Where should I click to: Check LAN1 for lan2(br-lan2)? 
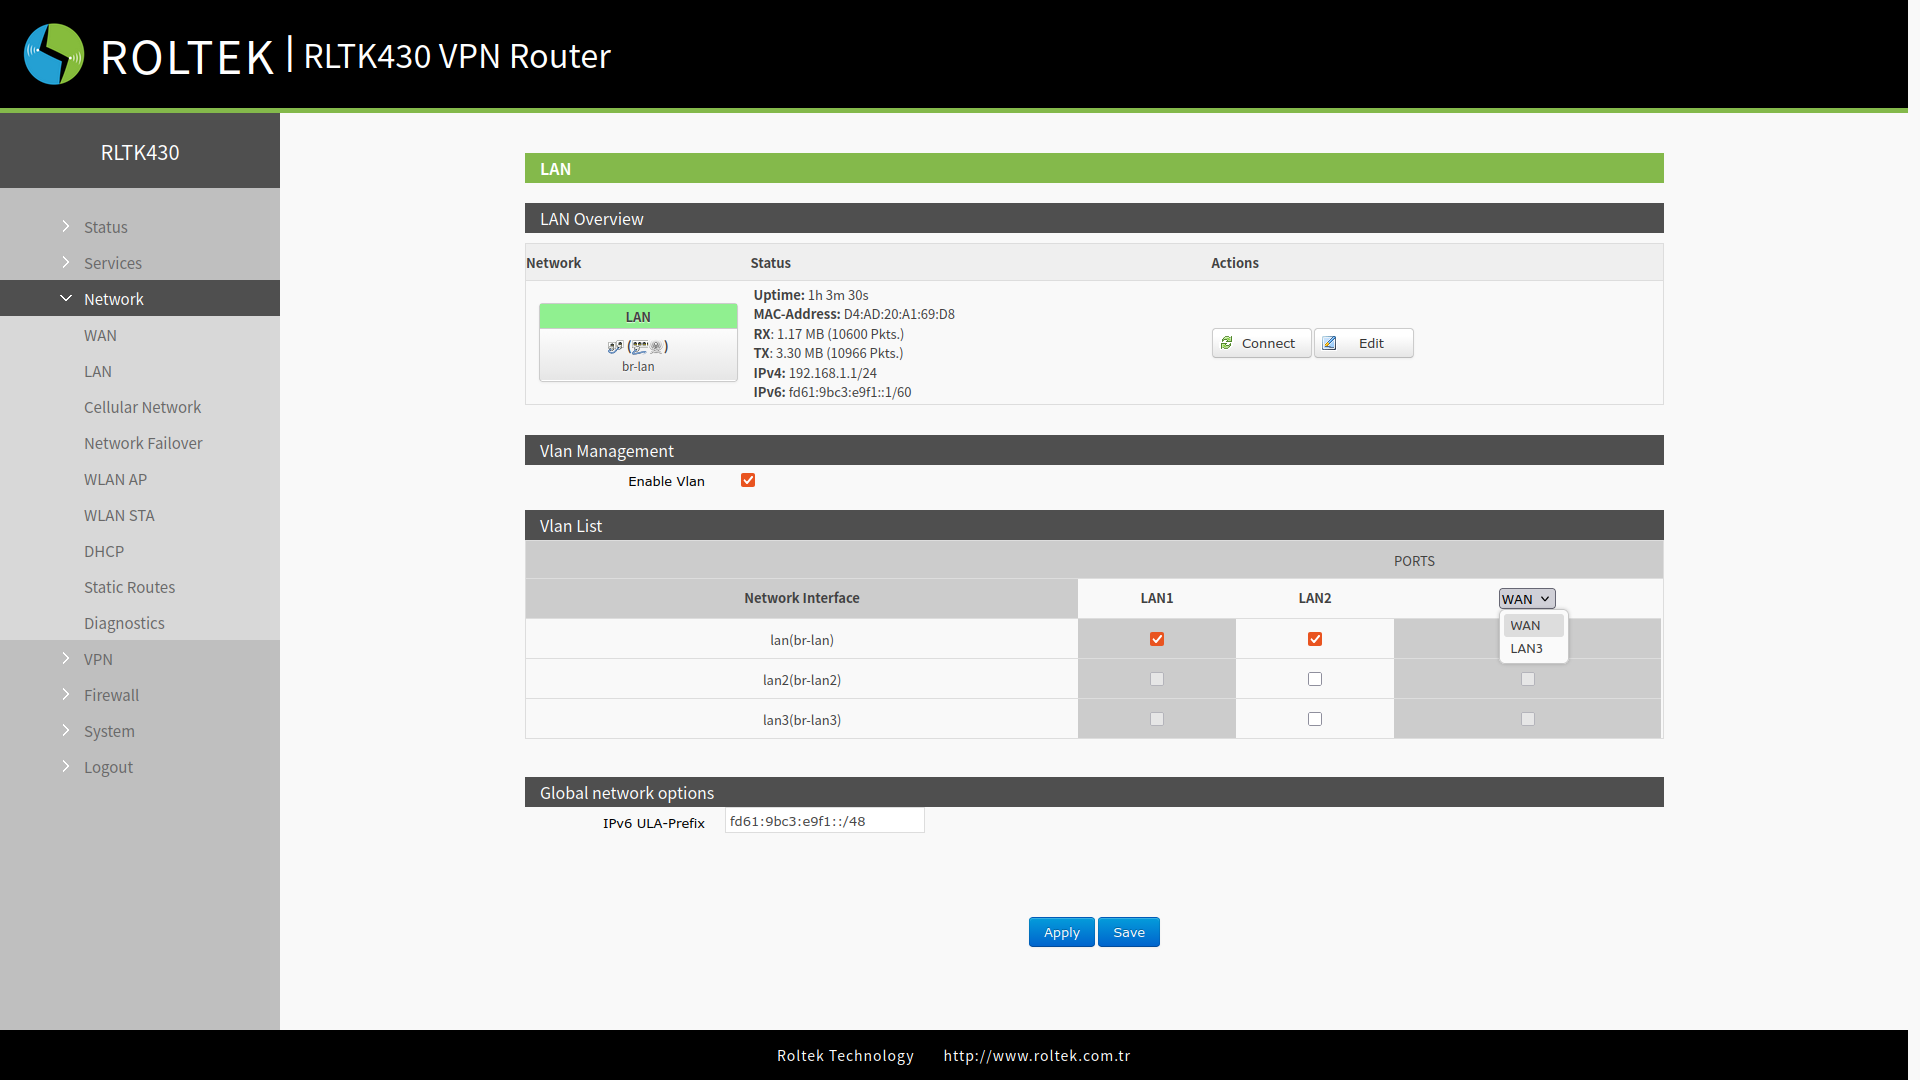click(1157, 679)
